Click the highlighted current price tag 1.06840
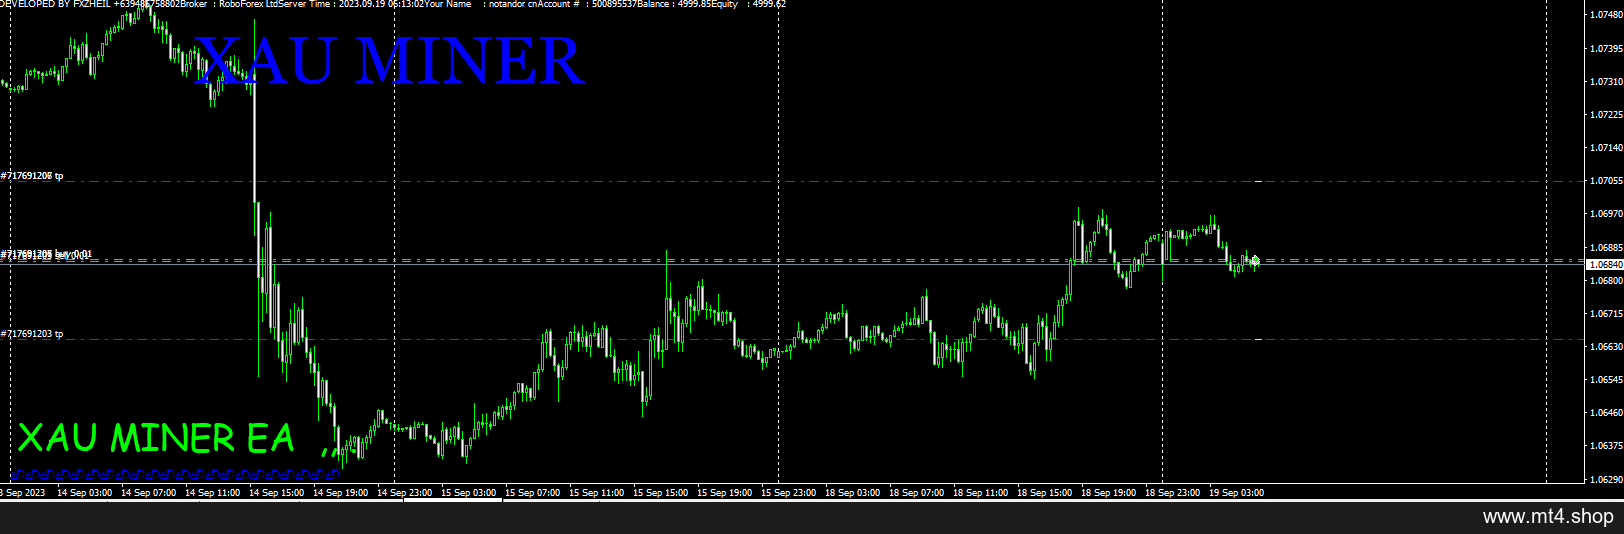The width and height of the screenshot is (1624, 534). click(x=1605, y=265)
